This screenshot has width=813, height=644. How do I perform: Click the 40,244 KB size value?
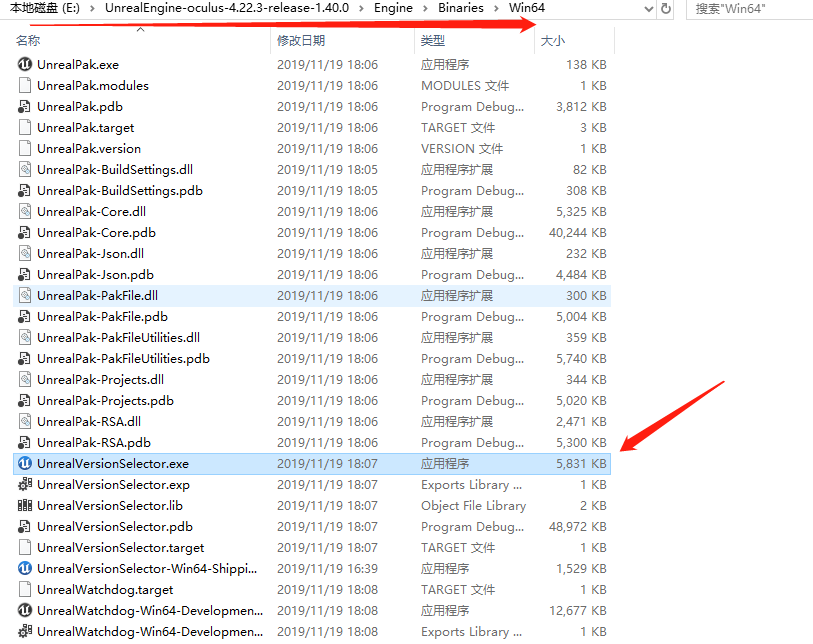click(x=578, y=233)
